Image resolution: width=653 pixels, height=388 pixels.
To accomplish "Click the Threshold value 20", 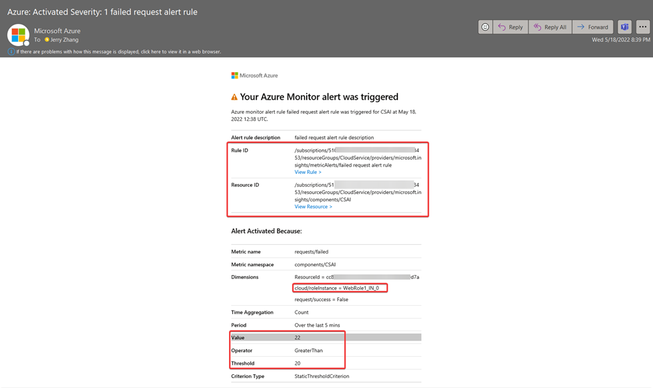I will pyautogui.click(x=297, y=363).
